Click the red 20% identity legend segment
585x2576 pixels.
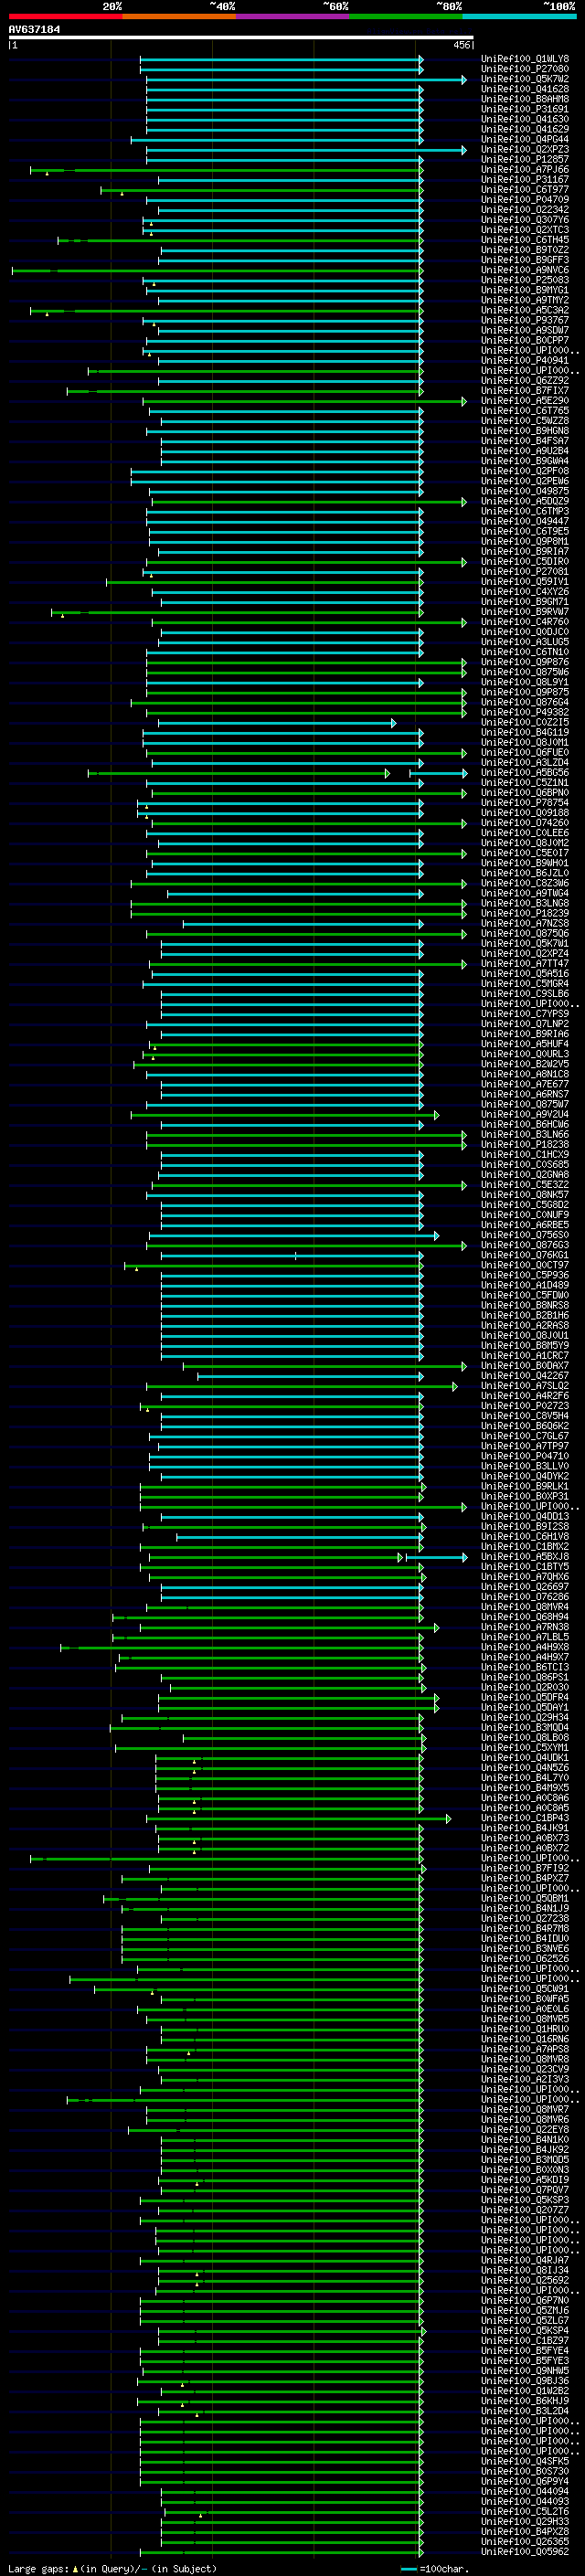65,16
